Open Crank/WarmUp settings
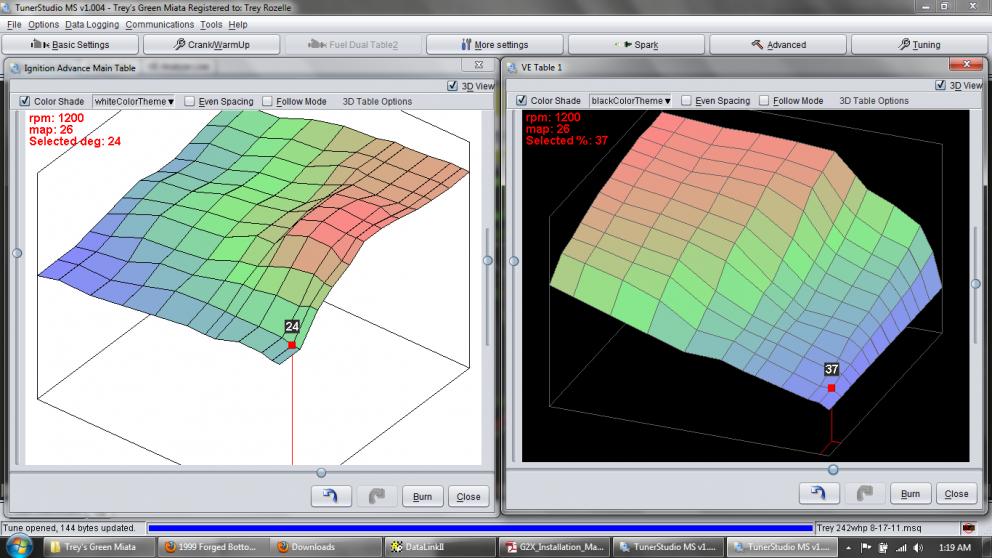 (212, 45)
